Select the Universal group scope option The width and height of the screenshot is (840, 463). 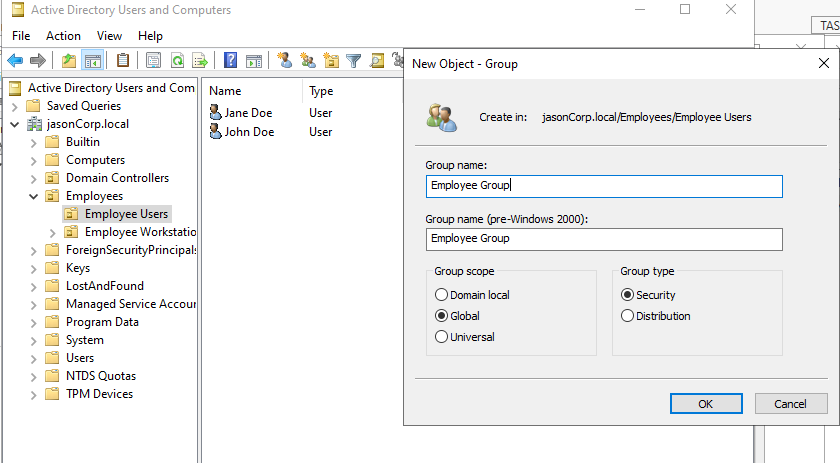coord(441,337)
